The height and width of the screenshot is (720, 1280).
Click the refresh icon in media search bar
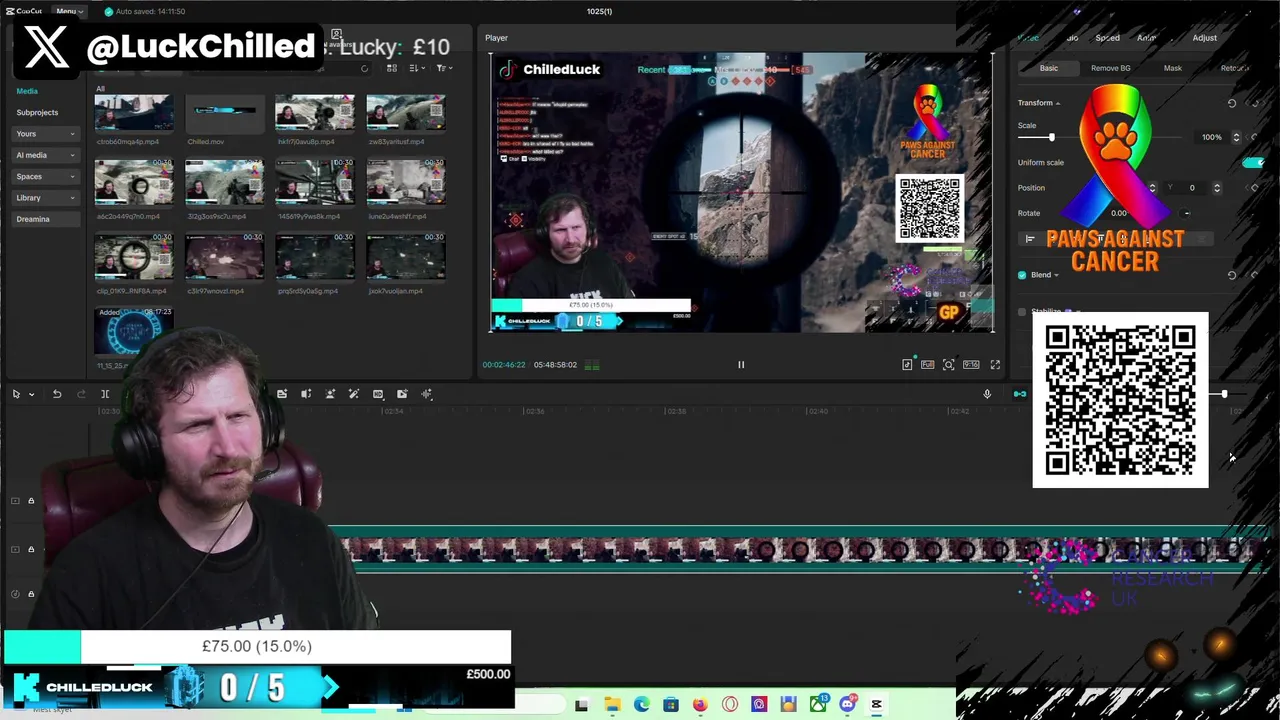tap(364, 68)
